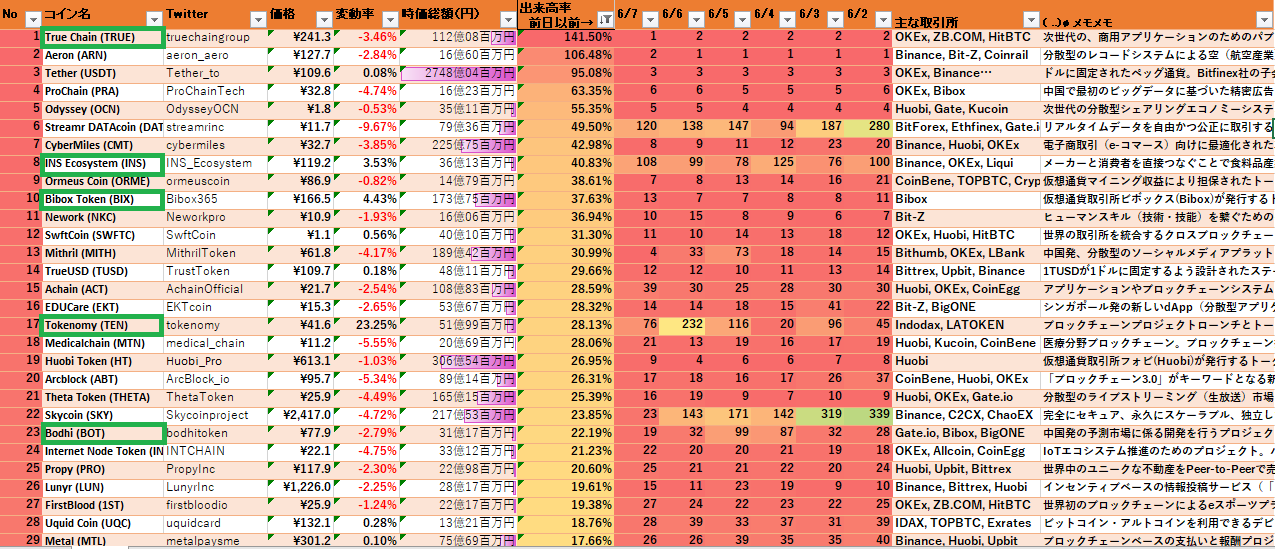The width and height of the screenshot is (1275, 549).
Task: Open the 時価総額(円) filter button
Action: (506, 19)
